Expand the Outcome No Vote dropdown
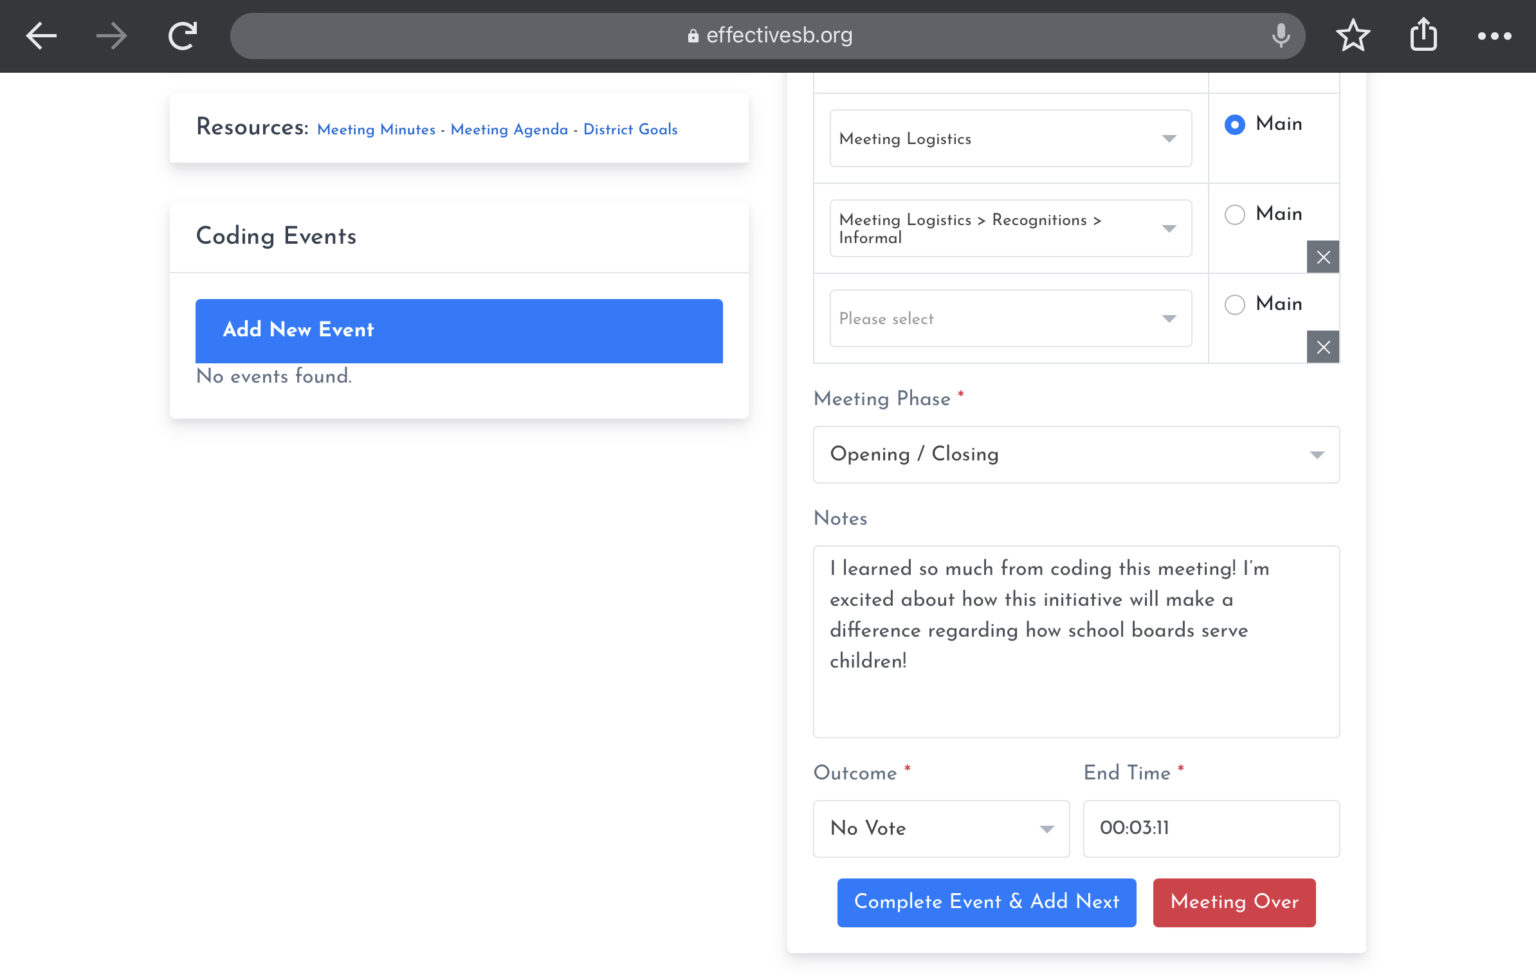This screenshot has height=973, width=1536. point(941,828)
